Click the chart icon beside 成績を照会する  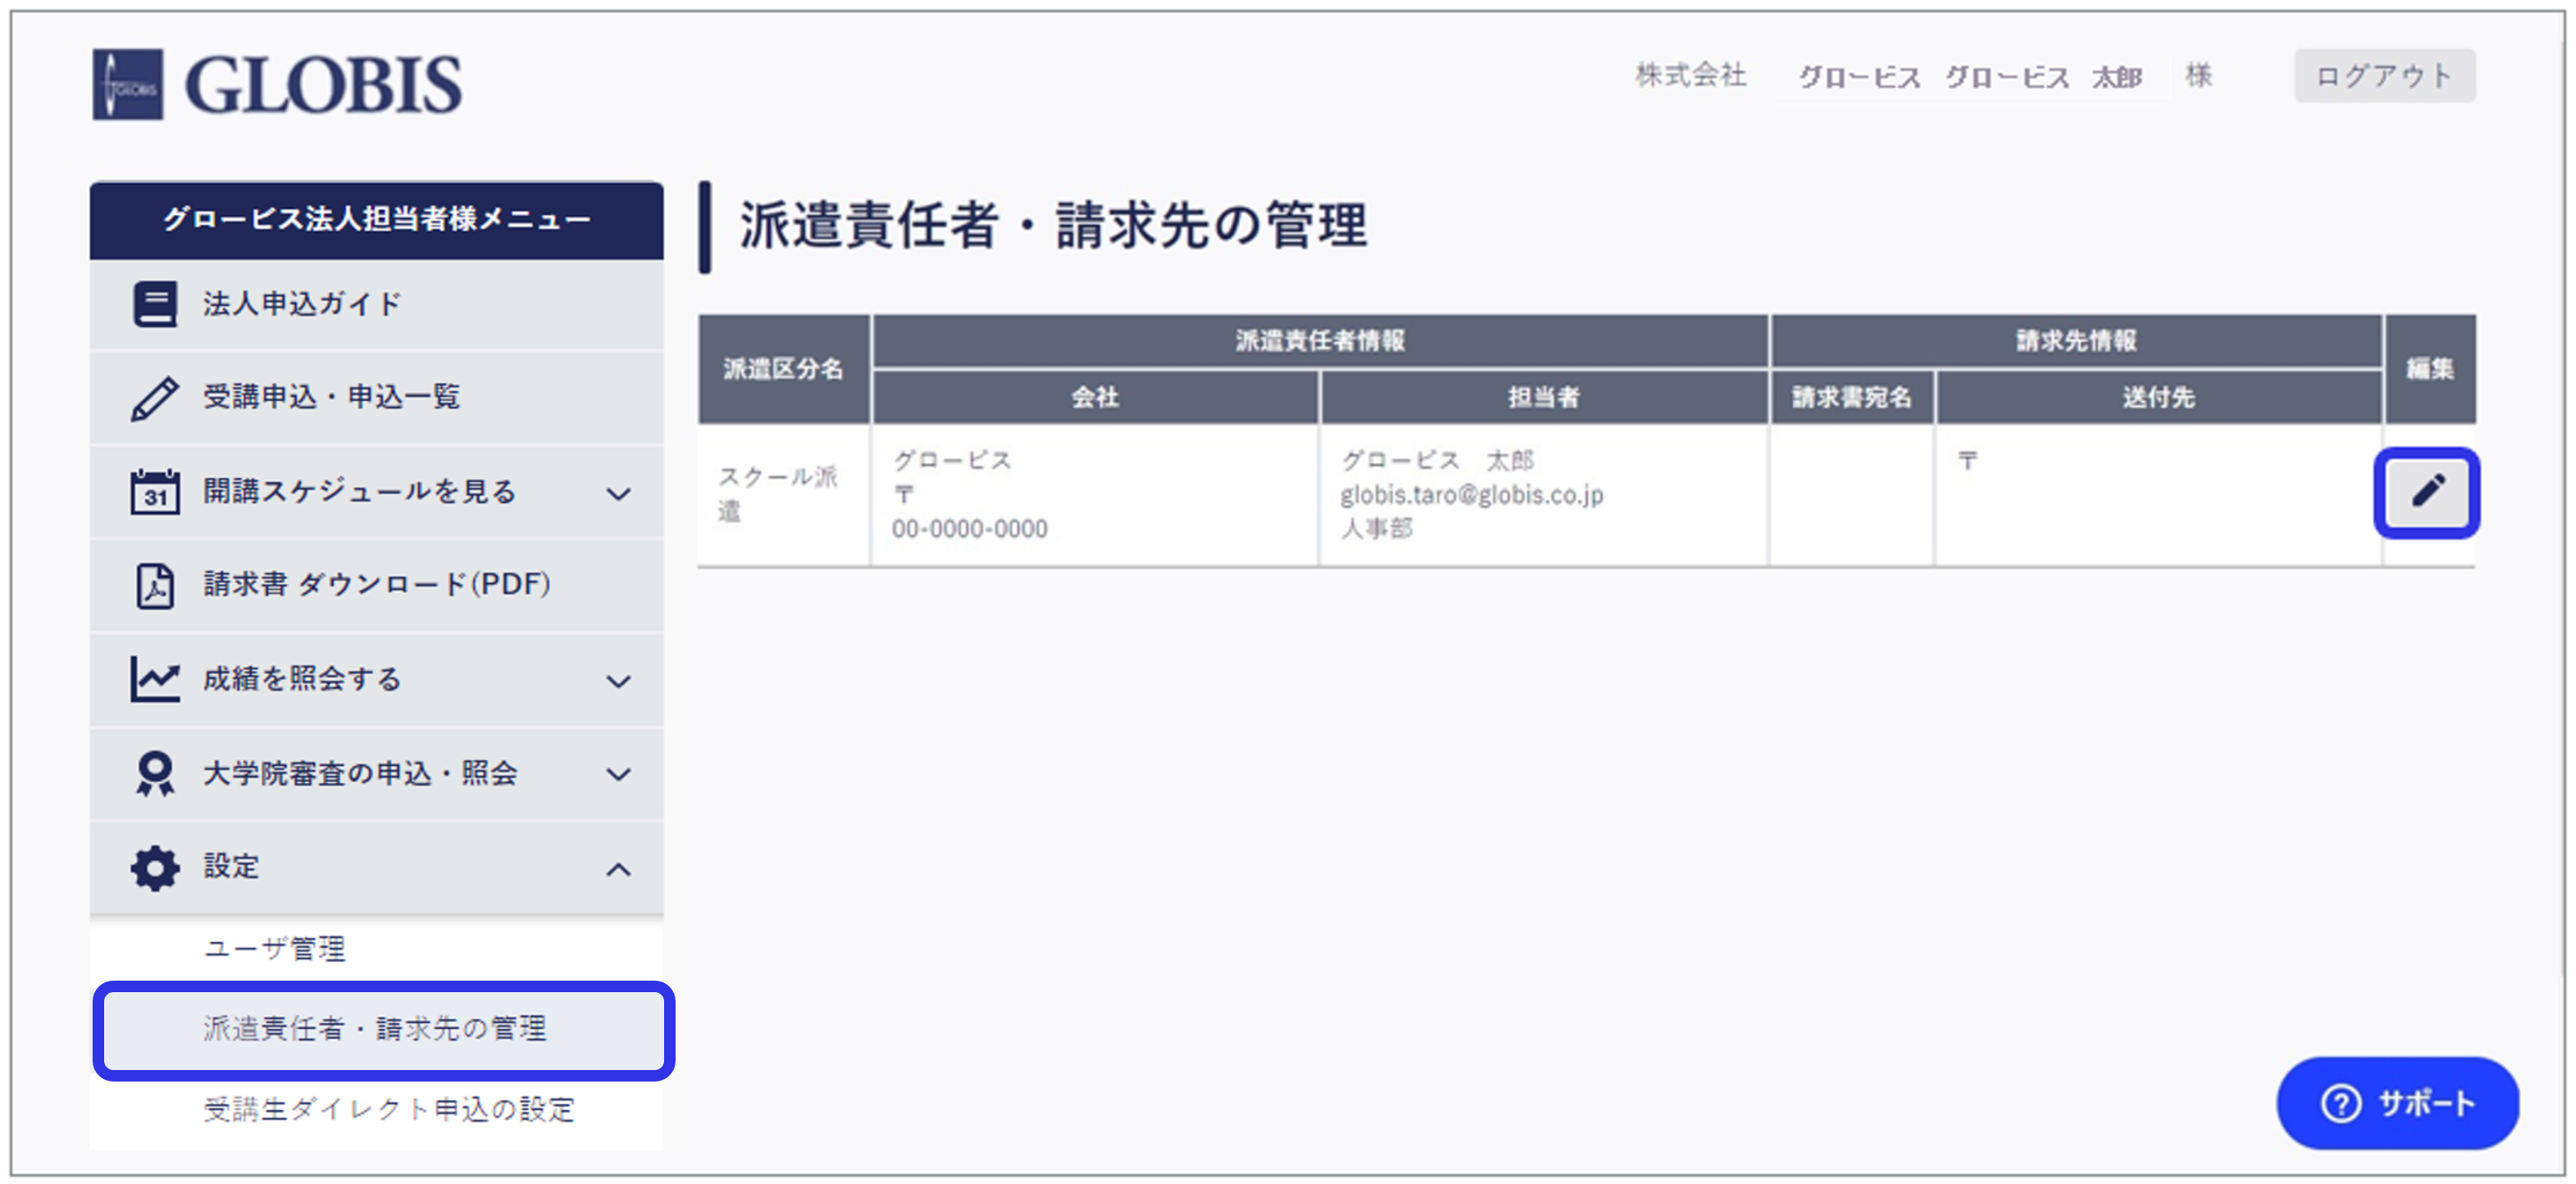(x=155, y=679)
